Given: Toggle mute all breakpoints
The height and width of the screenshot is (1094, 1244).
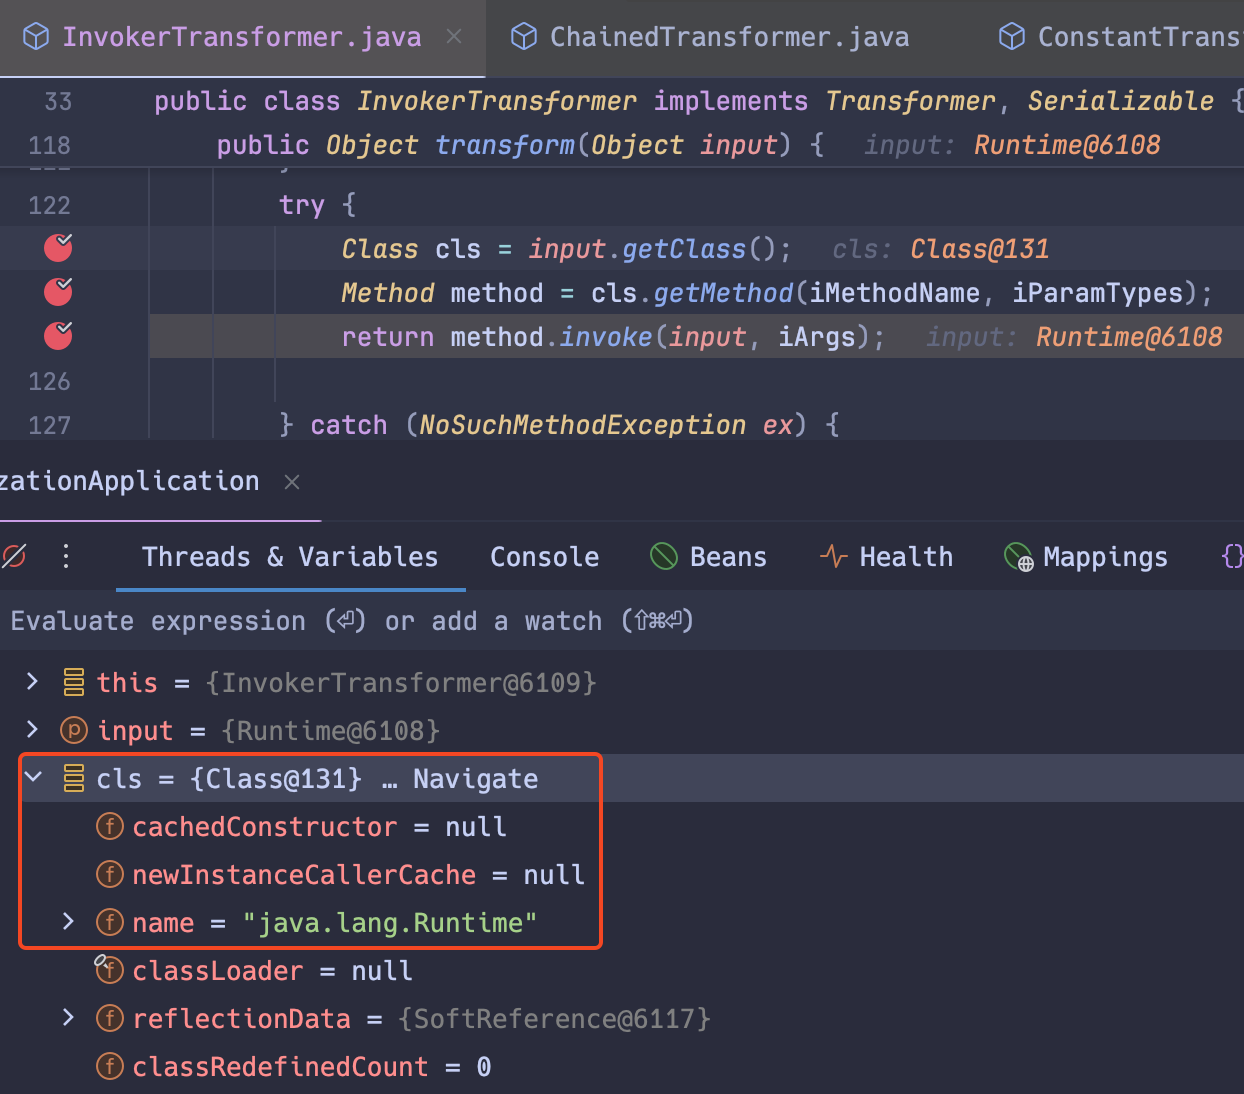Looking at the screenshot, I should point(14,557).
